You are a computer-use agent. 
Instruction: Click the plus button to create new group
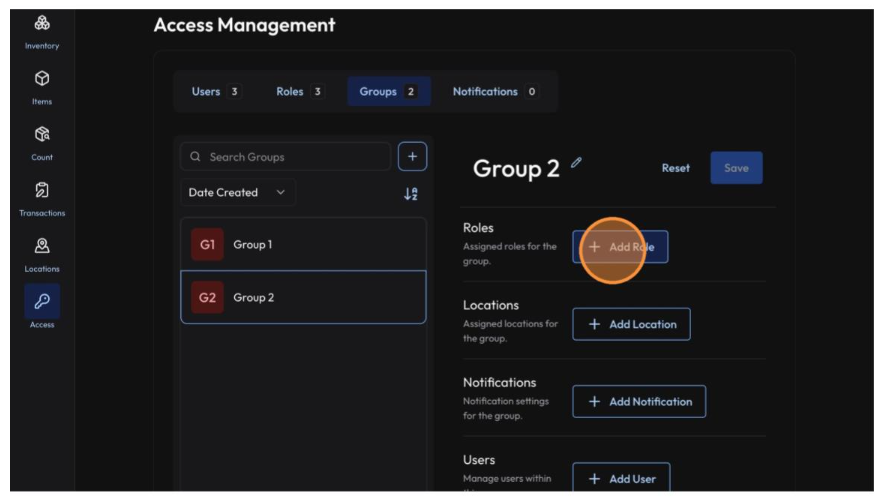(x=412, y=157)
